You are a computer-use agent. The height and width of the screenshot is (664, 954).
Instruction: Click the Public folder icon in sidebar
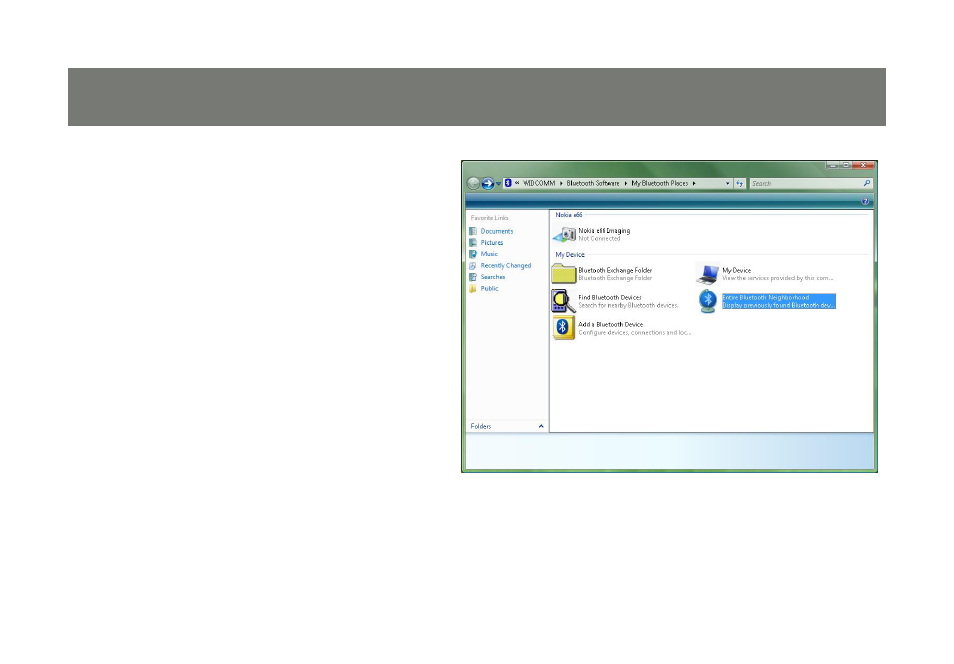click(x=473, y=289)
